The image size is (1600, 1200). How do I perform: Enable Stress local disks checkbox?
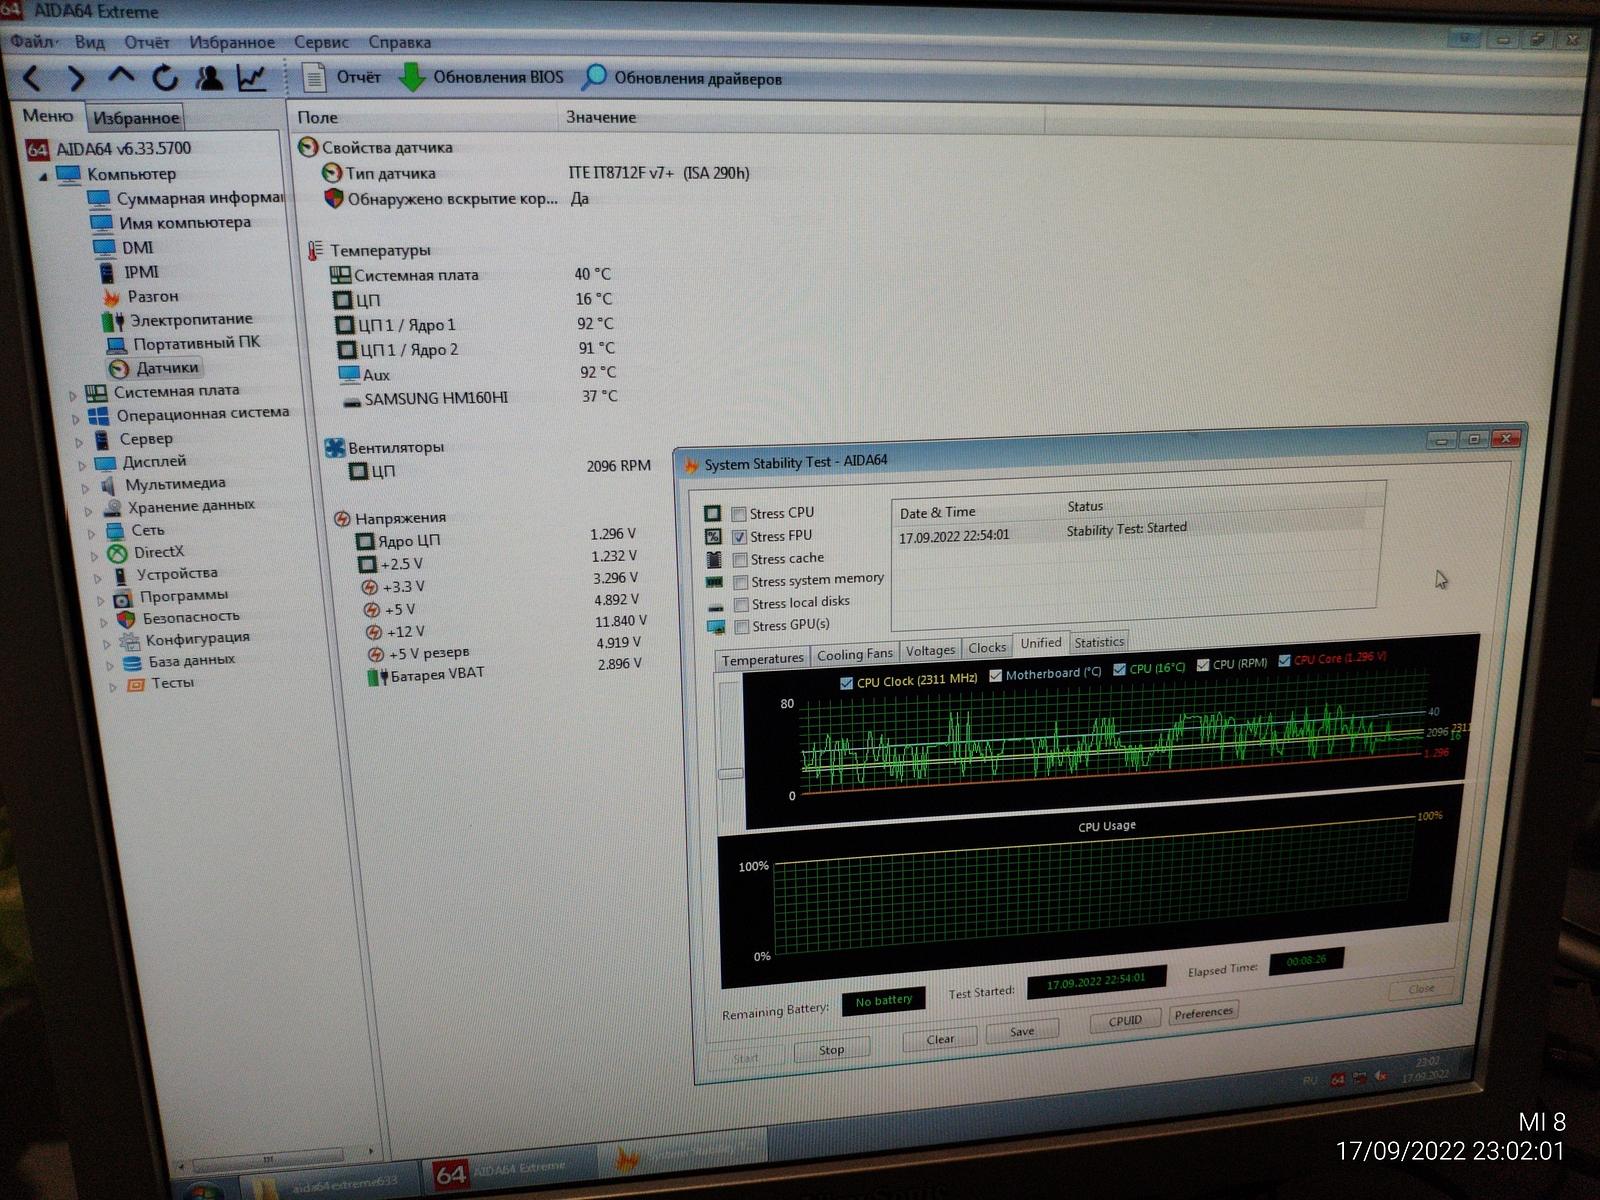[741, 605]
